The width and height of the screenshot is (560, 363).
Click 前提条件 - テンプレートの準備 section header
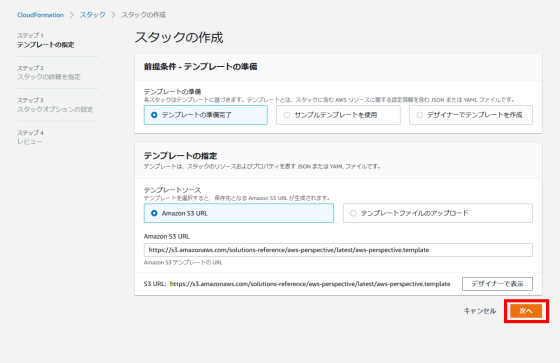point(200,67)
